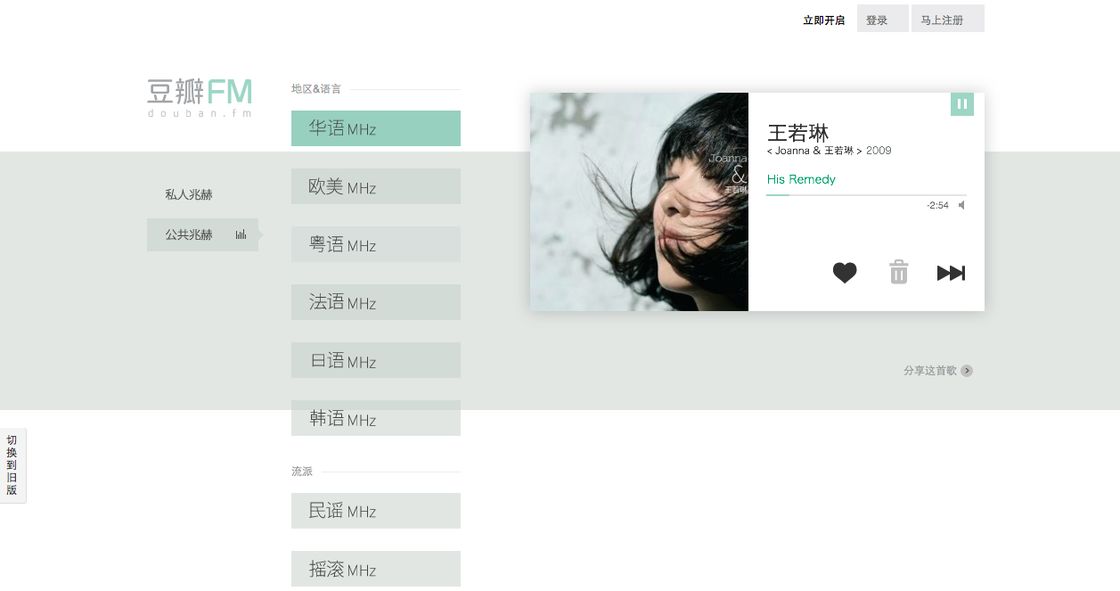1120x591 pixels.
Task: Choose the 日语 MHz channel
Action: [376, 360]
